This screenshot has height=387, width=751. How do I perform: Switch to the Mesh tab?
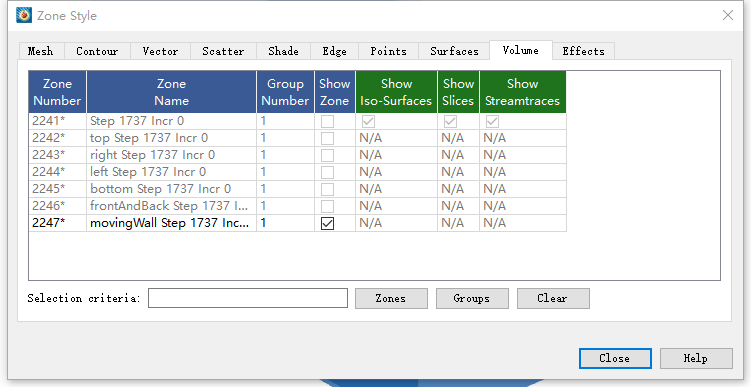click(41, 51)
